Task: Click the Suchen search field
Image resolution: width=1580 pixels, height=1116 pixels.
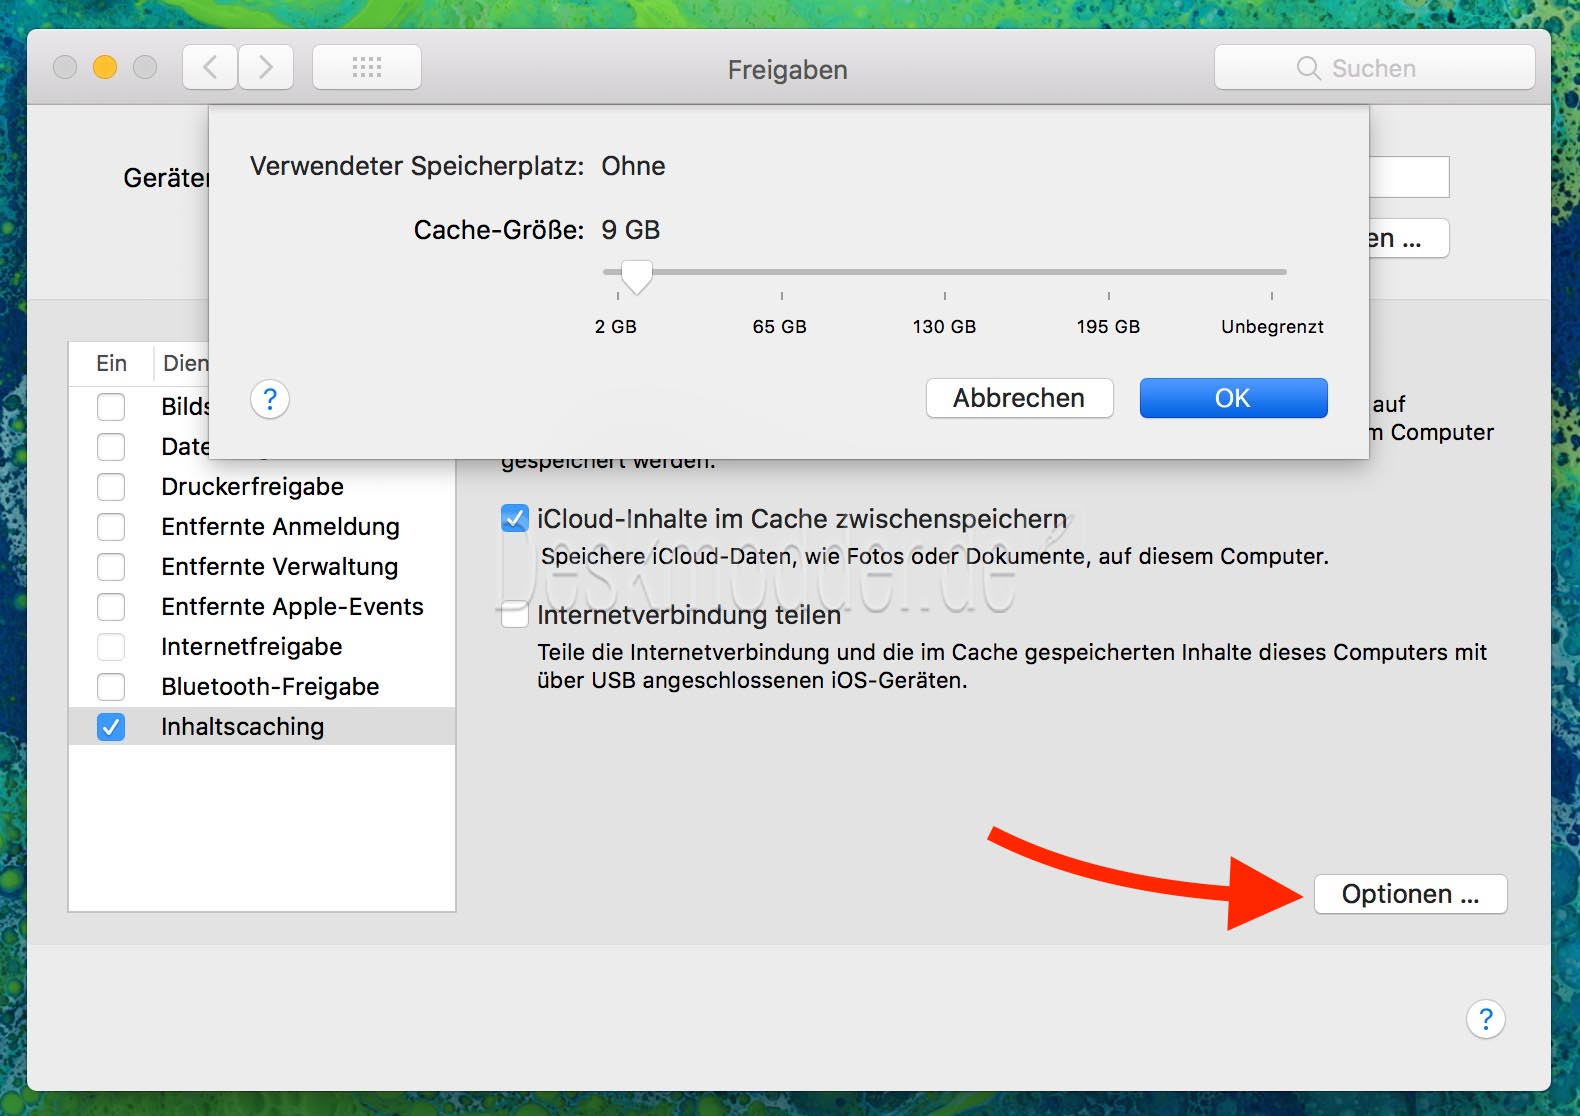Action: (1374, 67)
